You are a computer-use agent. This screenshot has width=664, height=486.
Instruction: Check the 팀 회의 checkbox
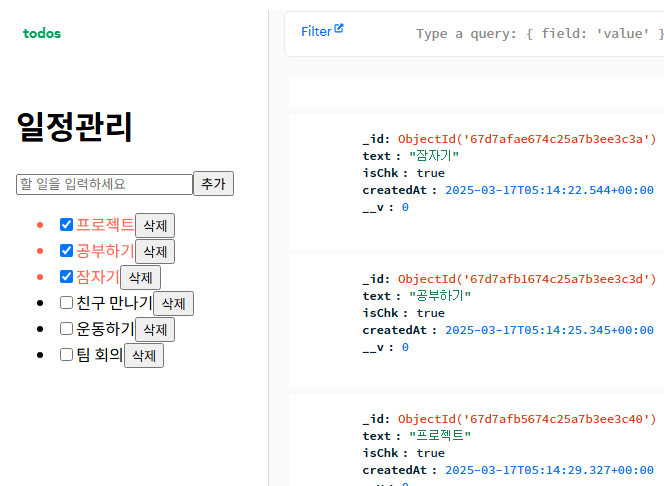pos(66,355)
